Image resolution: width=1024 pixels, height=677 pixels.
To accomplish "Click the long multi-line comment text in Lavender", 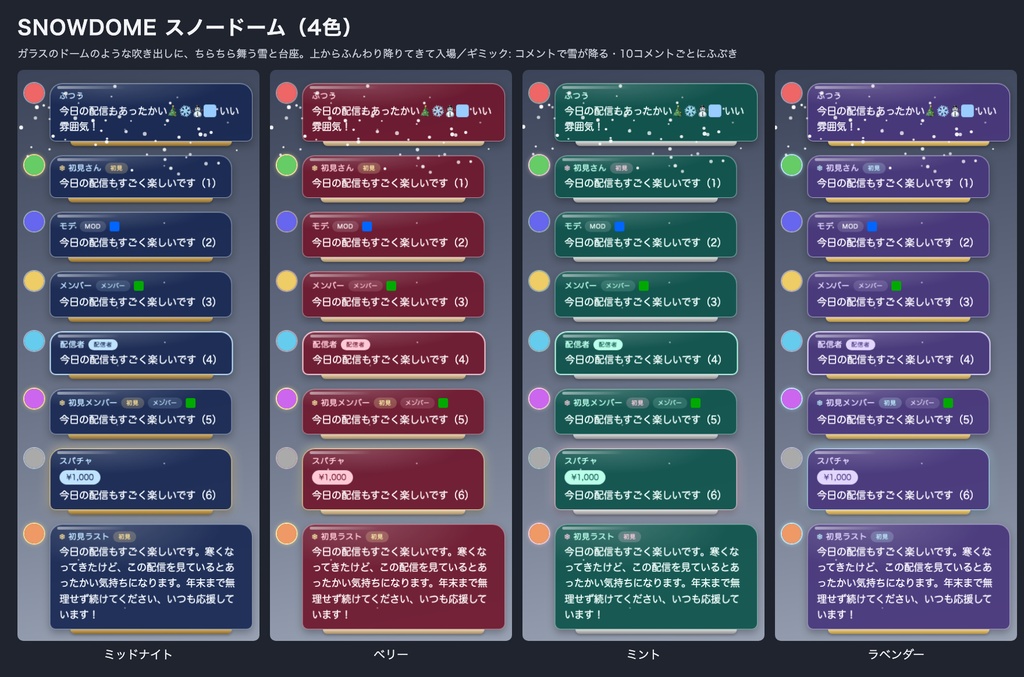I will pos(904,583).
